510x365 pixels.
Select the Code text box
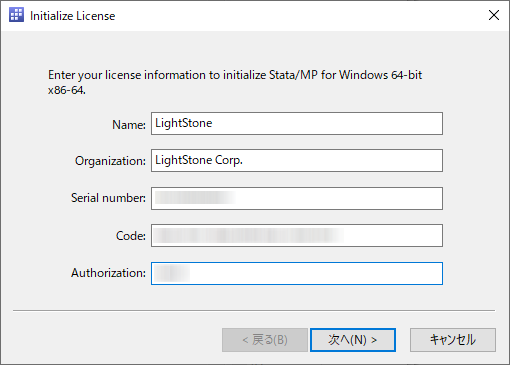click(x=297, y=236)
